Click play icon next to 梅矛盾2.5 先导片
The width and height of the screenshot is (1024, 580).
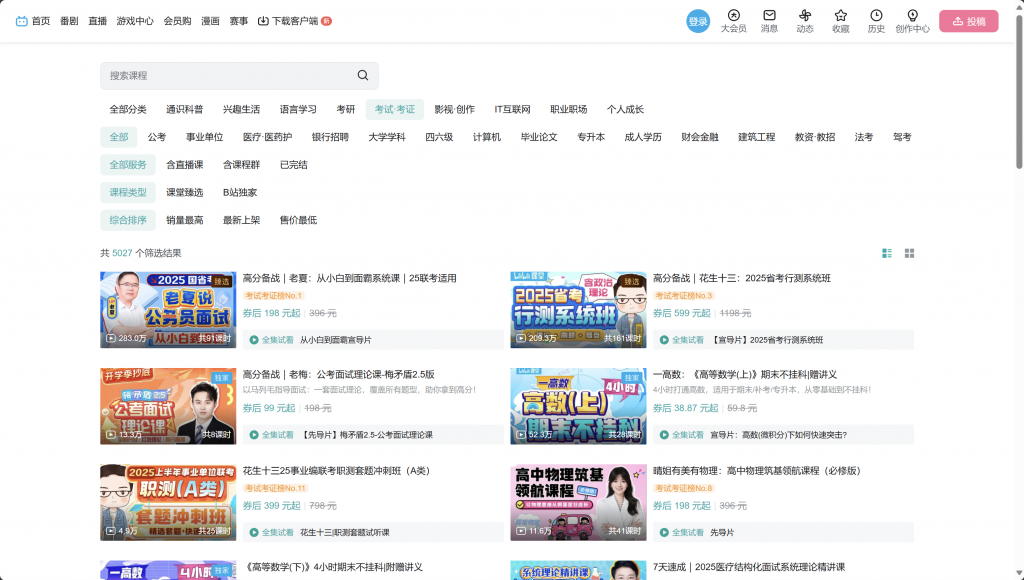pyautogui.click(x=254, y=434)
